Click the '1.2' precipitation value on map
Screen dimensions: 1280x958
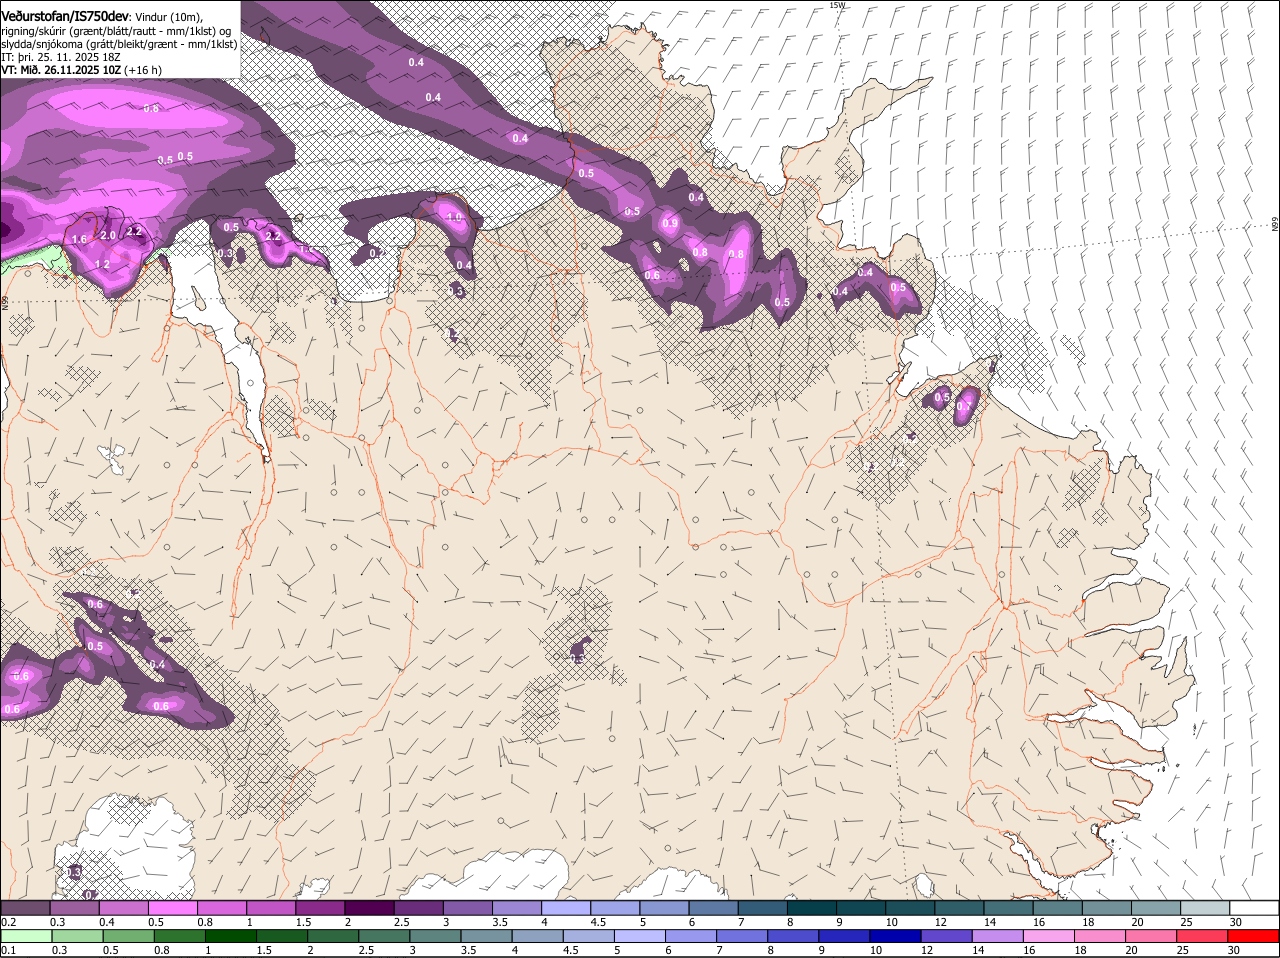pyautogui.click(x=101, y=265)
